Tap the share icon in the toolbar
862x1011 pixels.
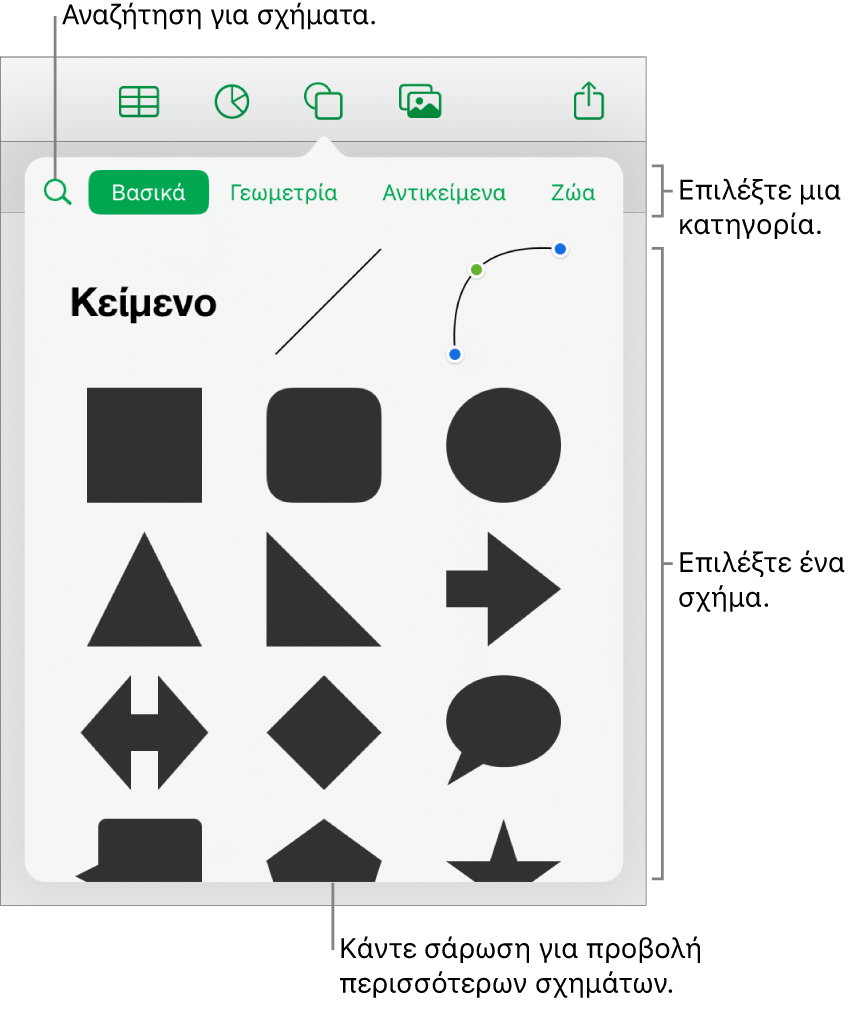tap(589, 100)
